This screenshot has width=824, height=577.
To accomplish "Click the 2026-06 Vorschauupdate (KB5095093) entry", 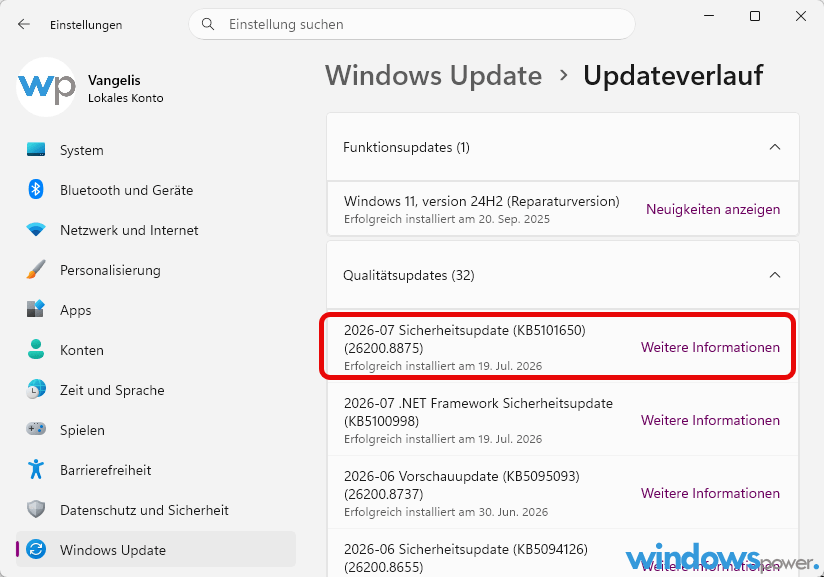I will (563, 493).
